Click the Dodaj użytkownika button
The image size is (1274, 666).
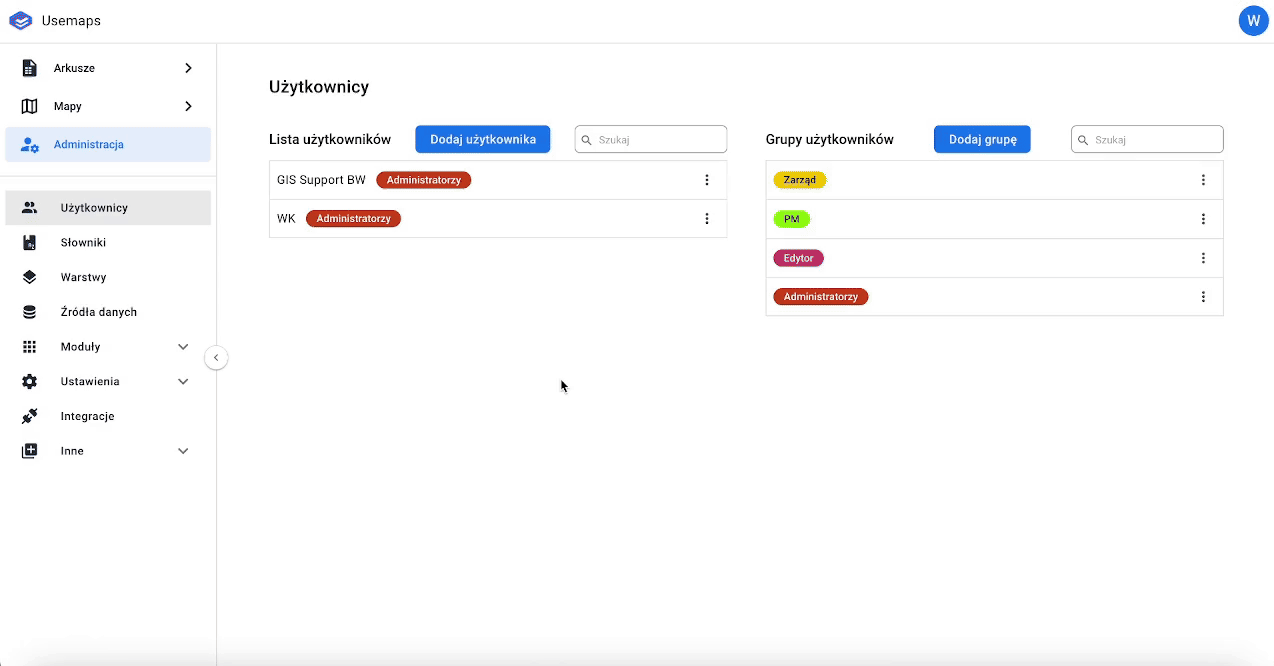pyautogui.click(x=482, y=139)
